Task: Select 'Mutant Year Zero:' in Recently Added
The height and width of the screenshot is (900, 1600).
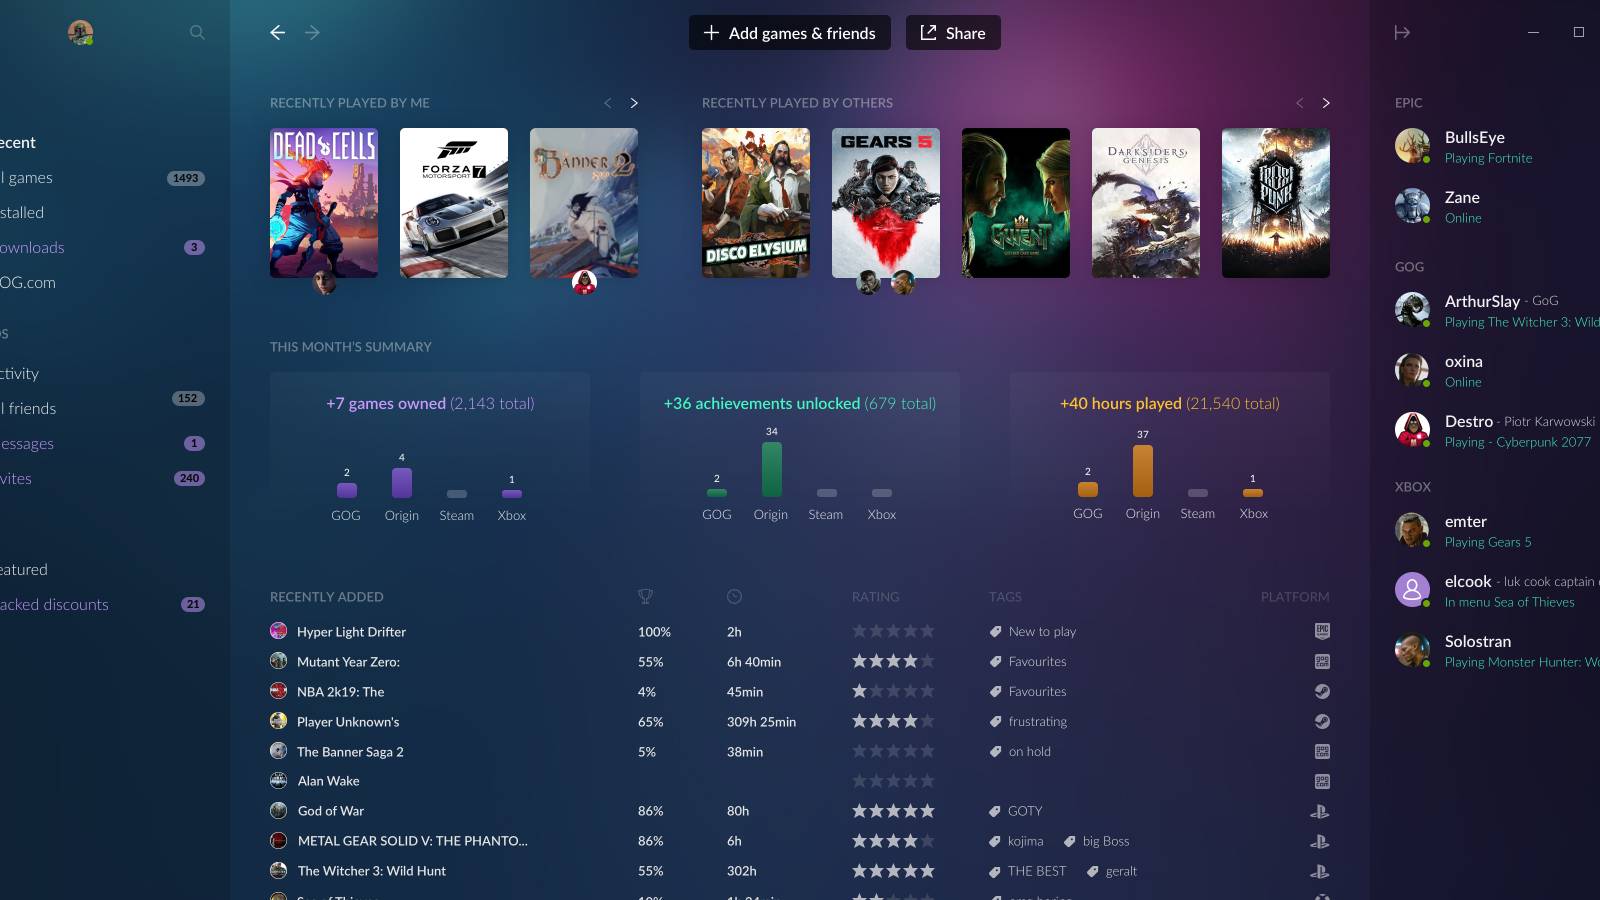Action: [348, 662]
